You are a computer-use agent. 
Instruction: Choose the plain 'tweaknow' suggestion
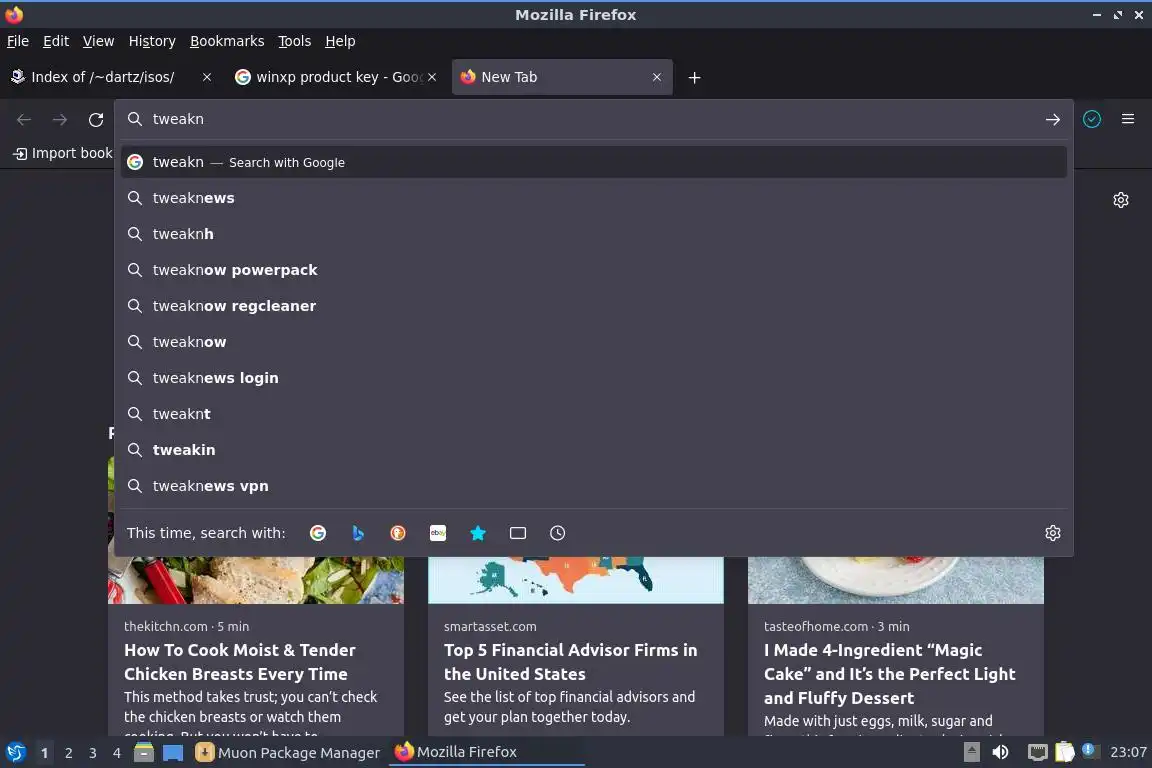coord(594,342)
